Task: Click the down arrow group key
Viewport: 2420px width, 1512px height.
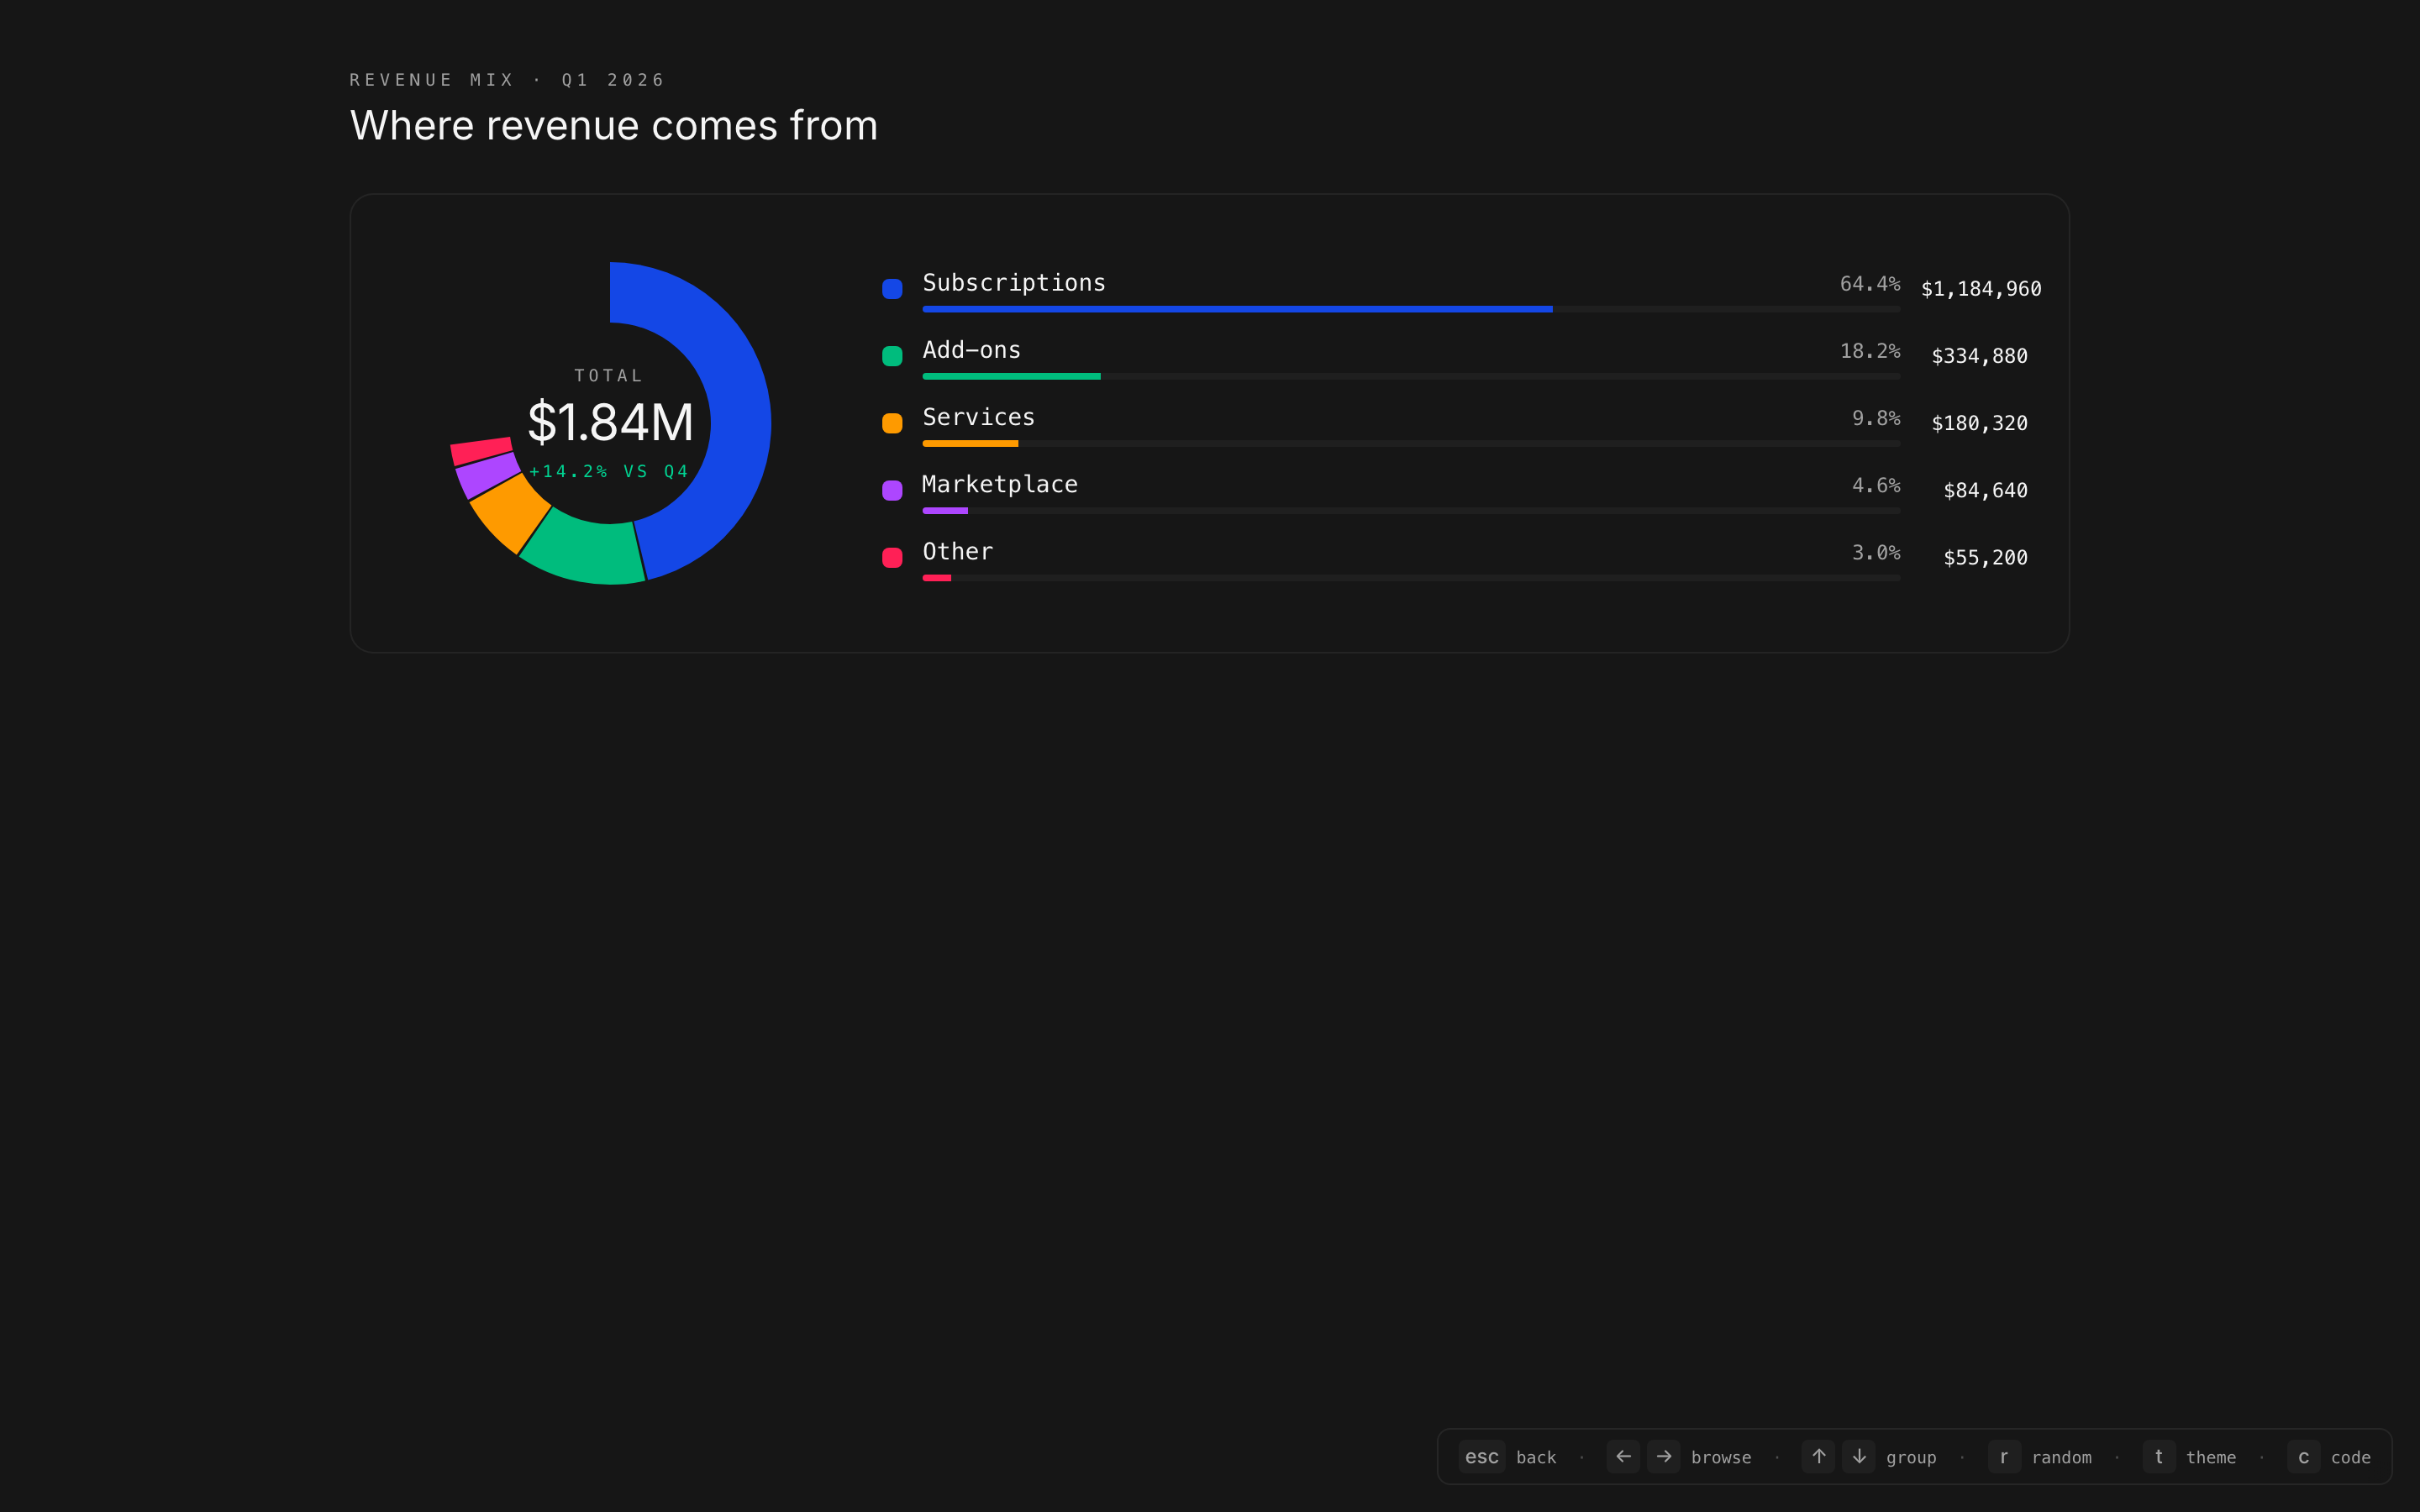Action: pyautogui.click(x=1859, y=1456)
